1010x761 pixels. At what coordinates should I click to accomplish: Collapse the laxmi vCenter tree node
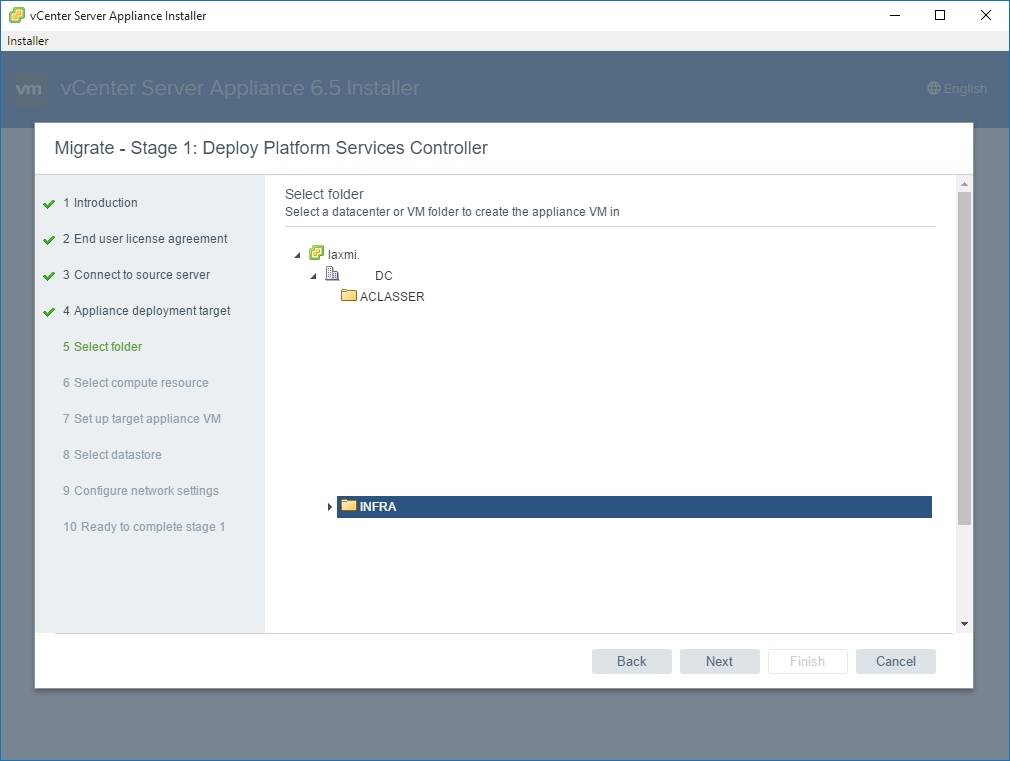[x=298, y=255]
